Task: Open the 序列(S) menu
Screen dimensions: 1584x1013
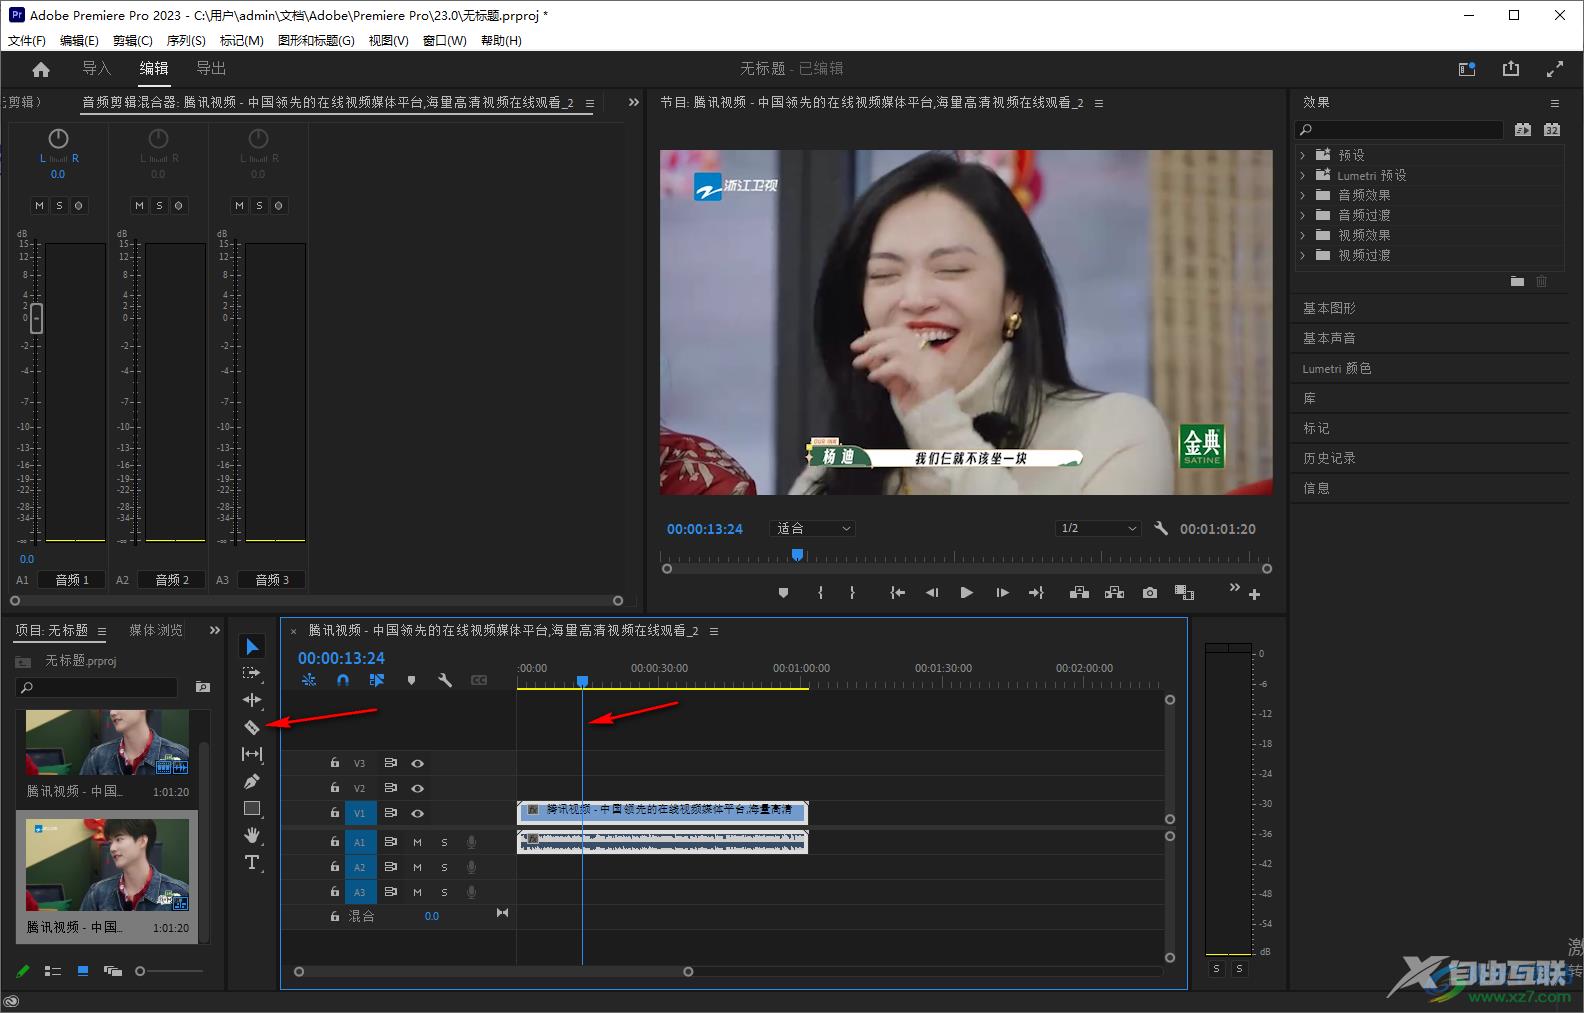Action: (x=186, y=41)
